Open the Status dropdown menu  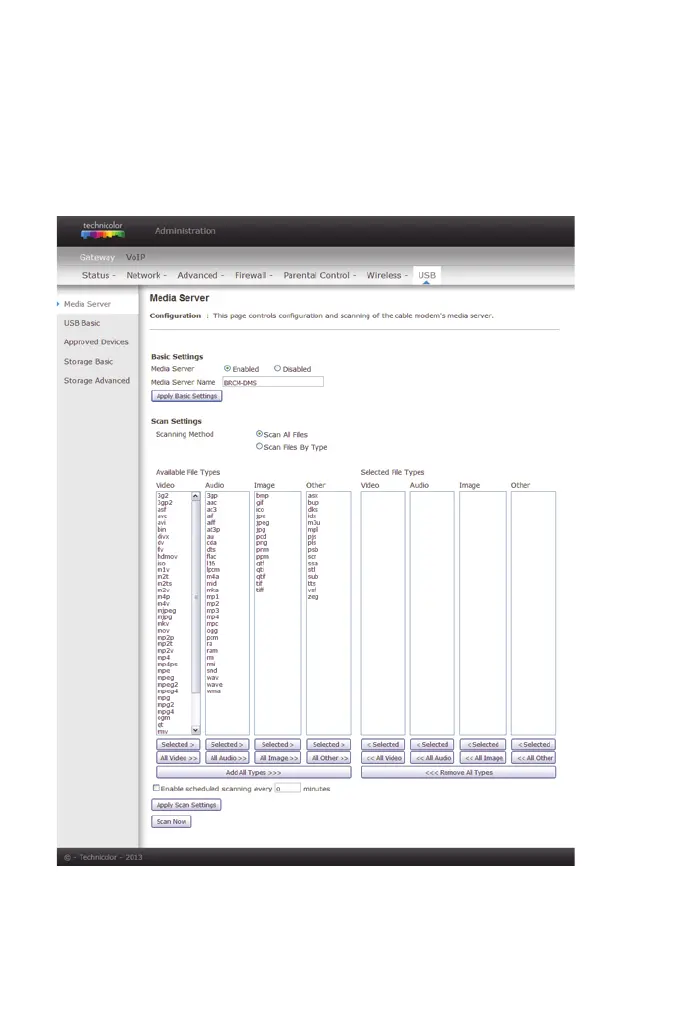pyautogui.click(x=98, y=275)
